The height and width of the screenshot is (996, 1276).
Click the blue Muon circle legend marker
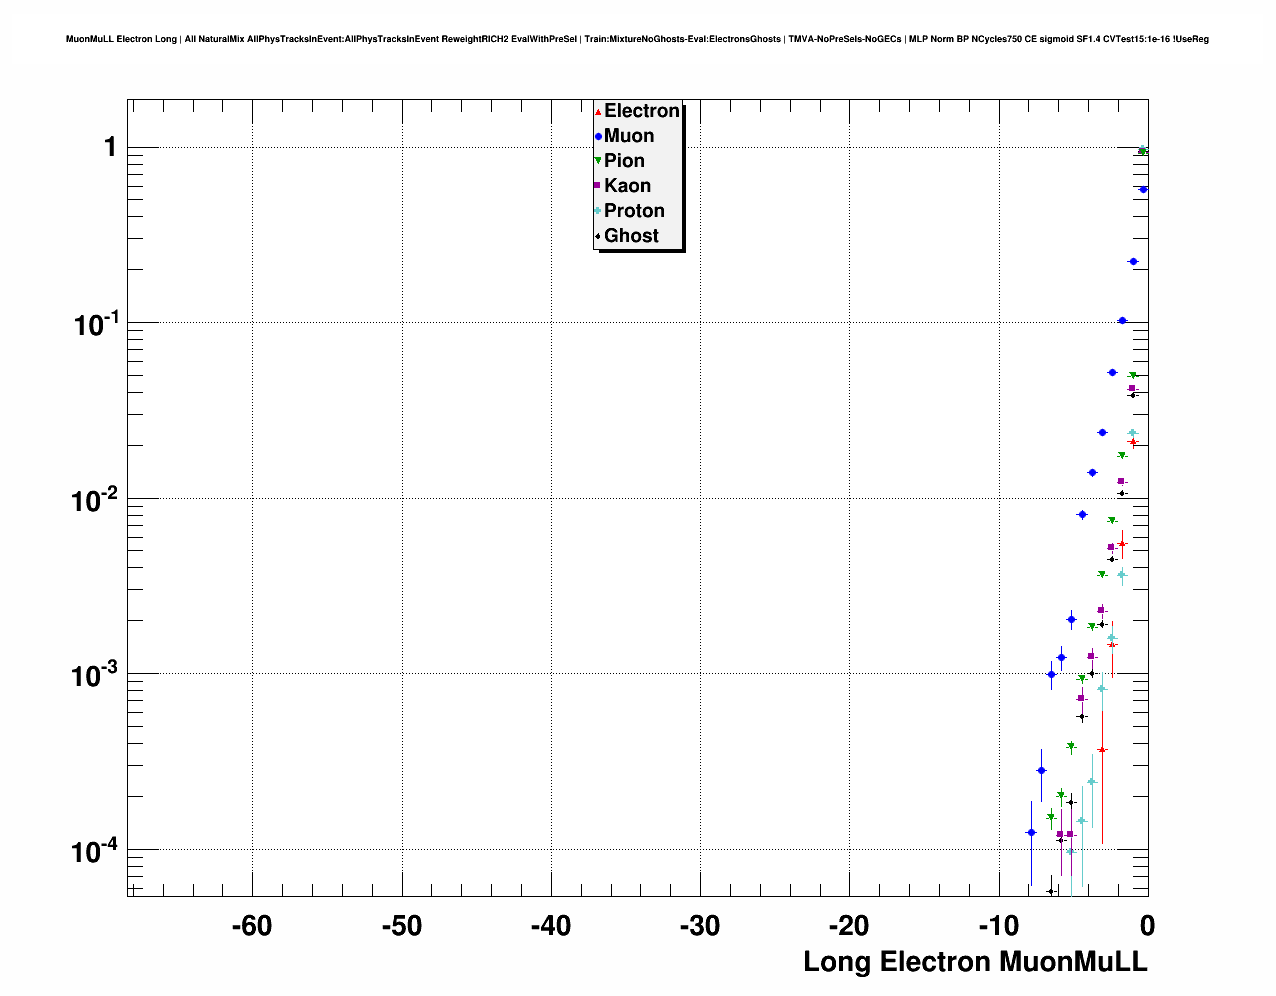pos(598,137)
